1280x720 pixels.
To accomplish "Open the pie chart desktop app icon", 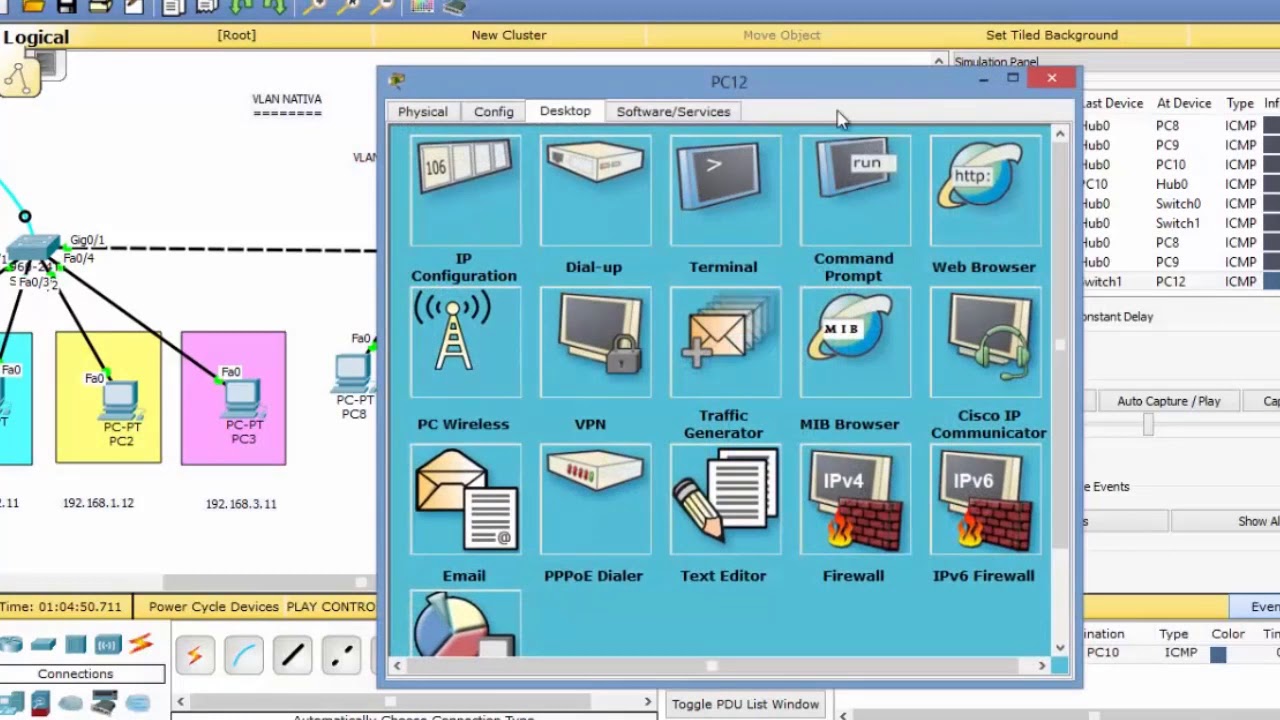I will point(465,624).
